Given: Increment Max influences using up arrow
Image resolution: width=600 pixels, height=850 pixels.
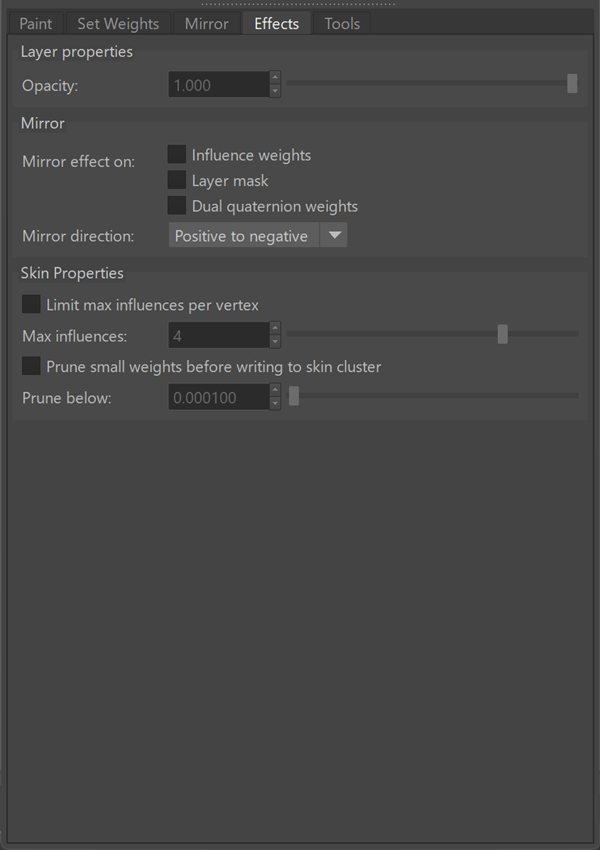Looking at the screenshot, I should 275,328.
